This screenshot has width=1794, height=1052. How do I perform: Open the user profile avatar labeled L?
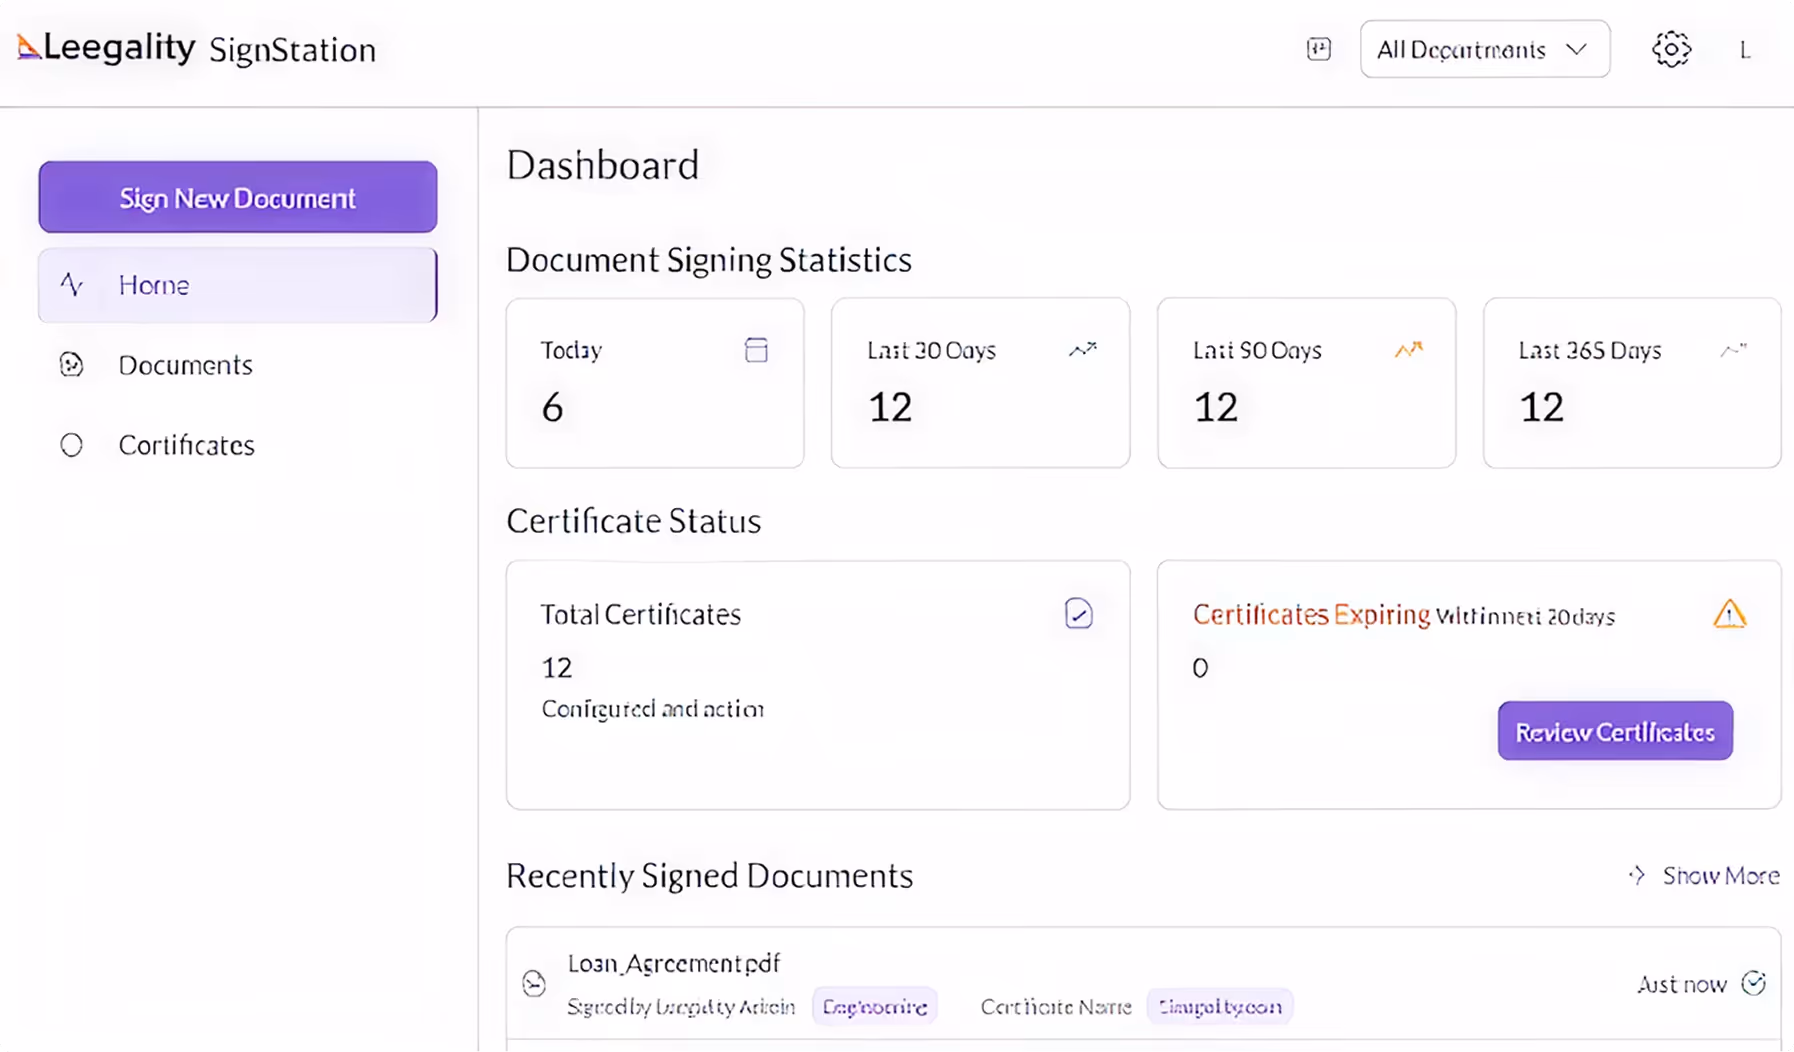coord(1747,49)
